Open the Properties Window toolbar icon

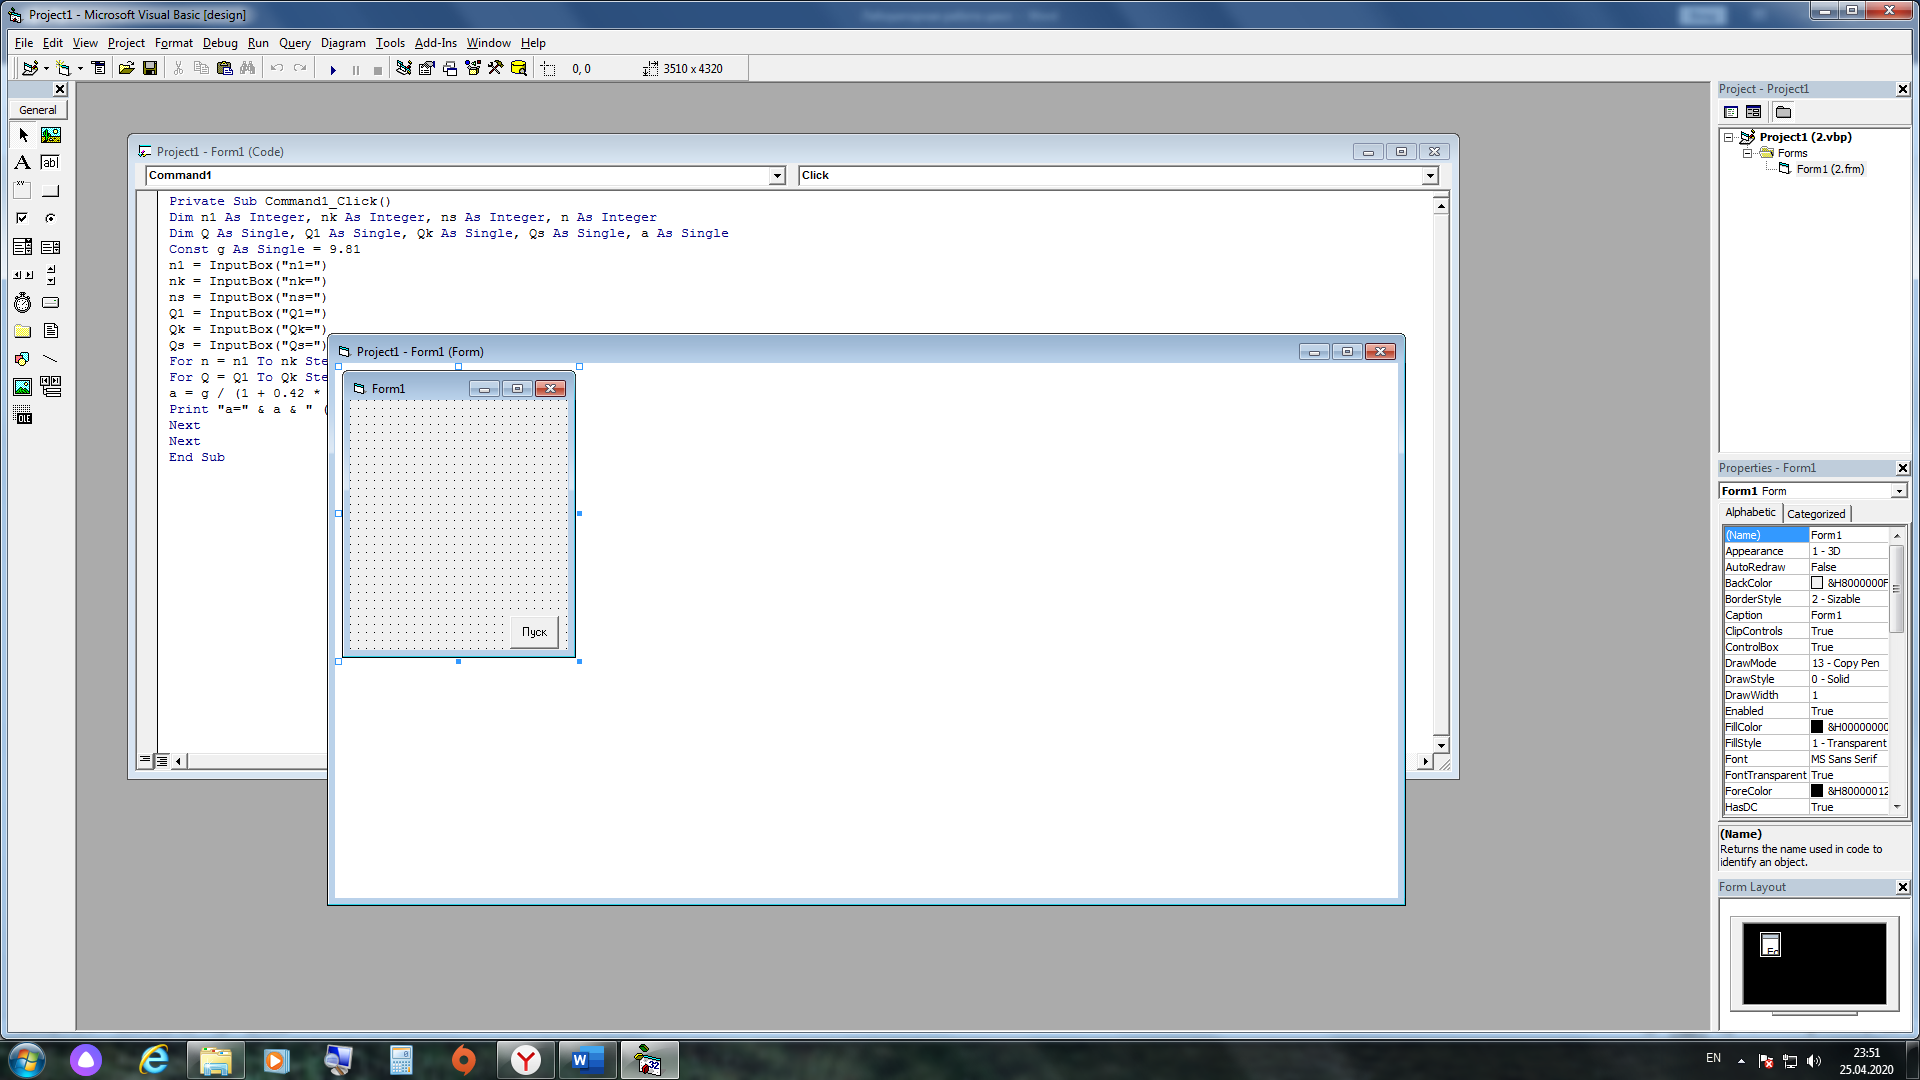point(427,68)
